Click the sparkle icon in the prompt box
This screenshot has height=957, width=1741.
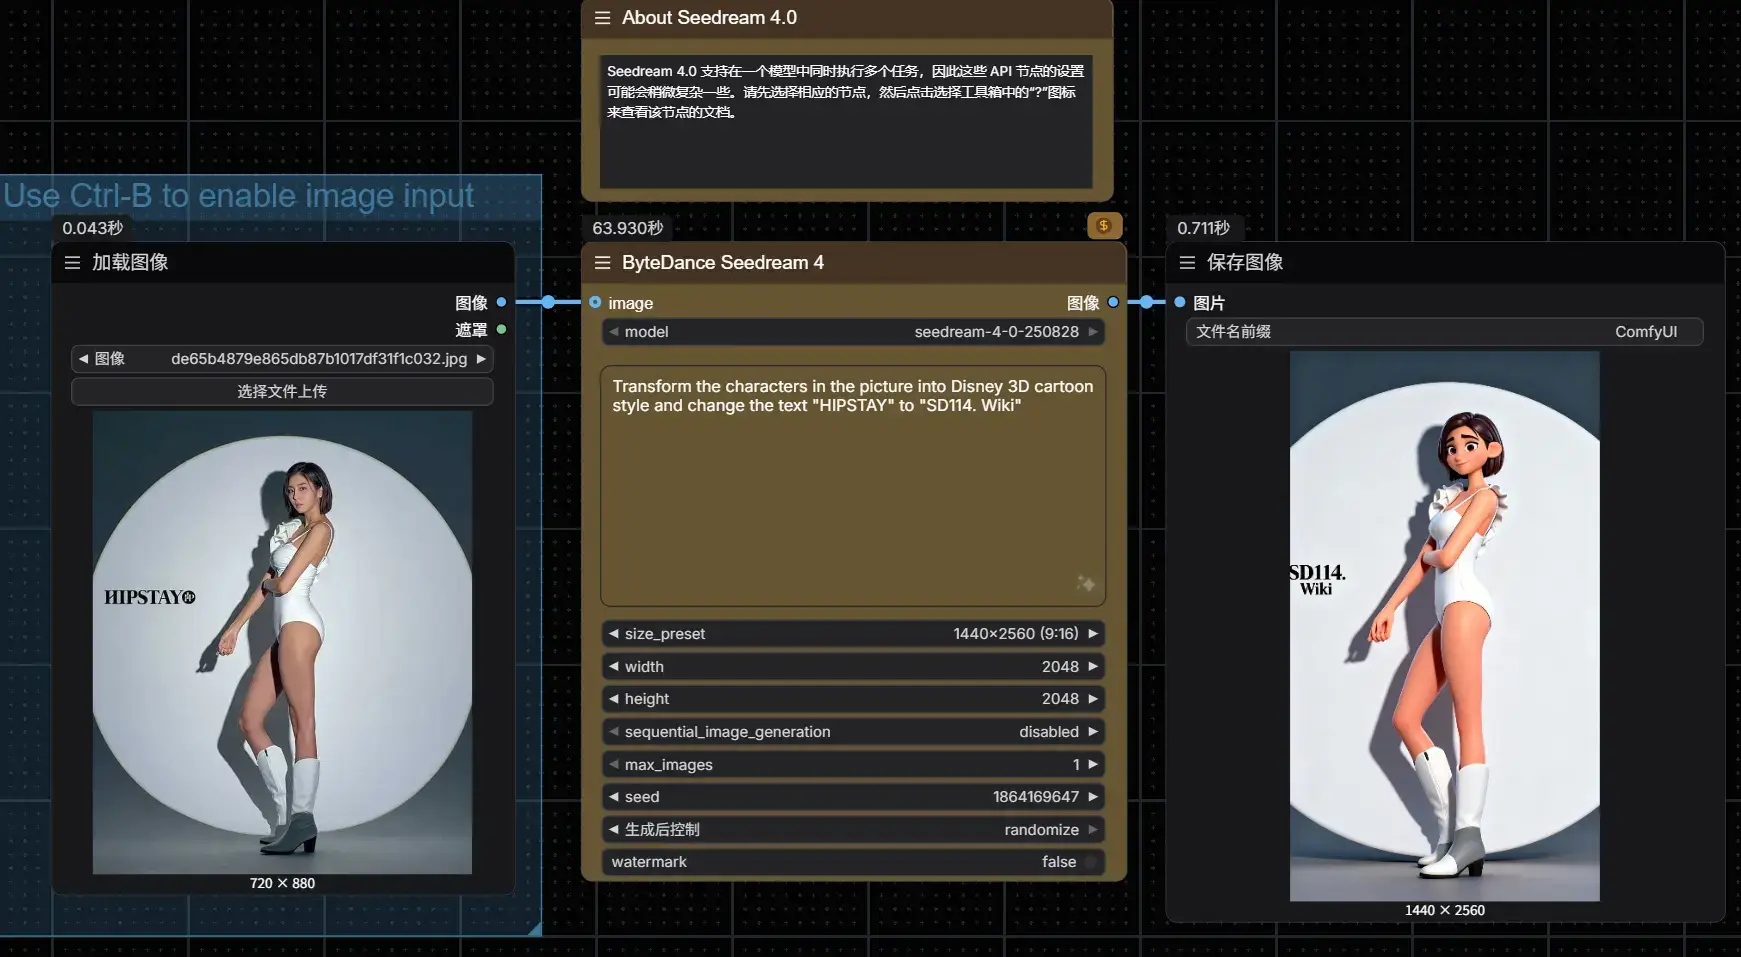point(1085,583)
